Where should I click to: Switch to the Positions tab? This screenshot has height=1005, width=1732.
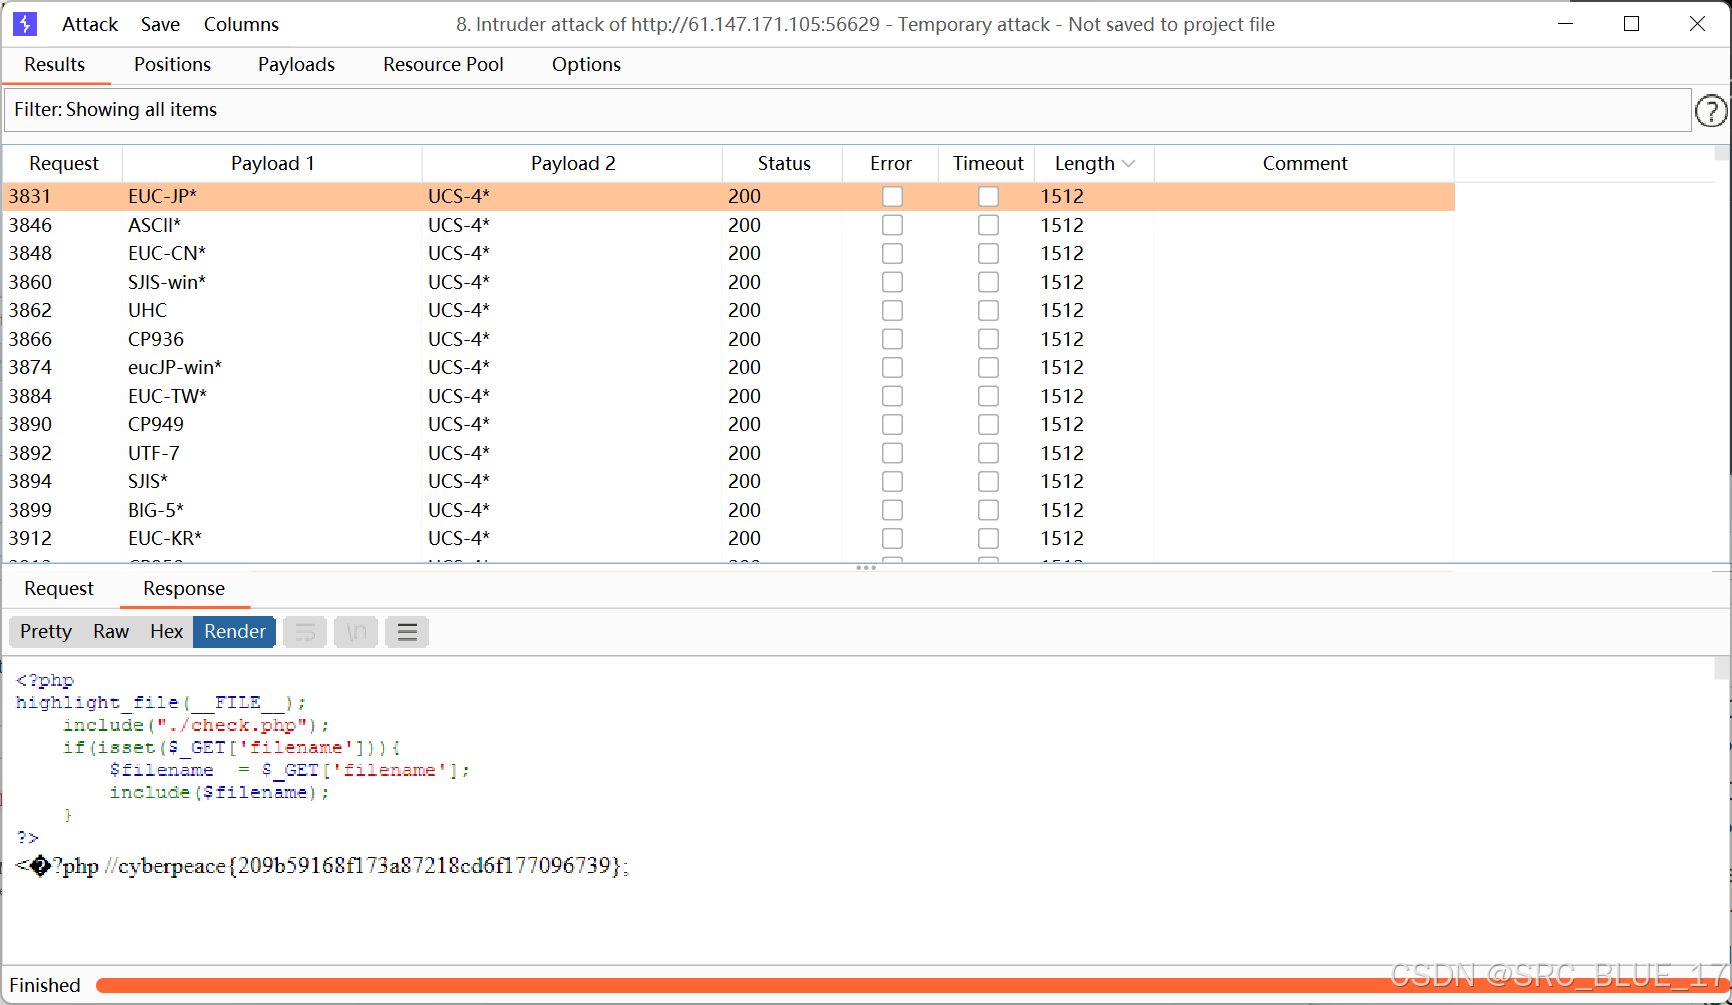172,65
